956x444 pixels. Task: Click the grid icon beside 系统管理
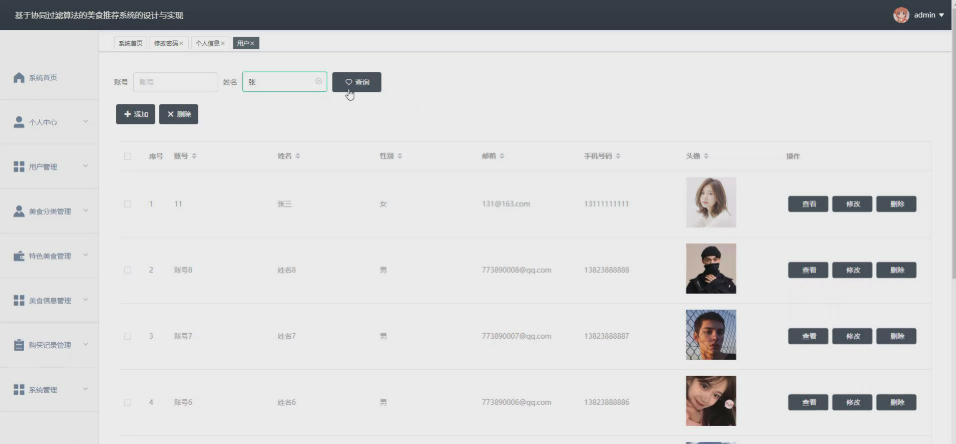[19, 389]
